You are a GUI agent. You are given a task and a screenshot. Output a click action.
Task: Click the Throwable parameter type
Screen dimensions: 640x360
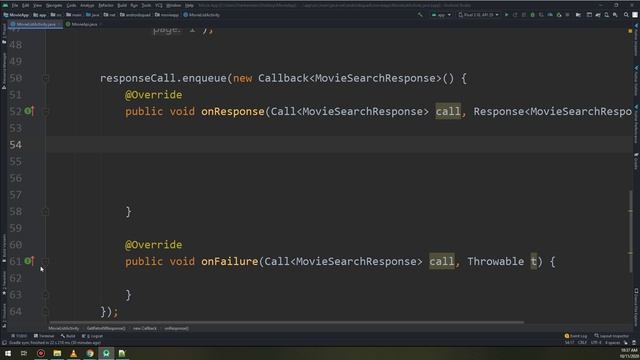pos(496,261)
